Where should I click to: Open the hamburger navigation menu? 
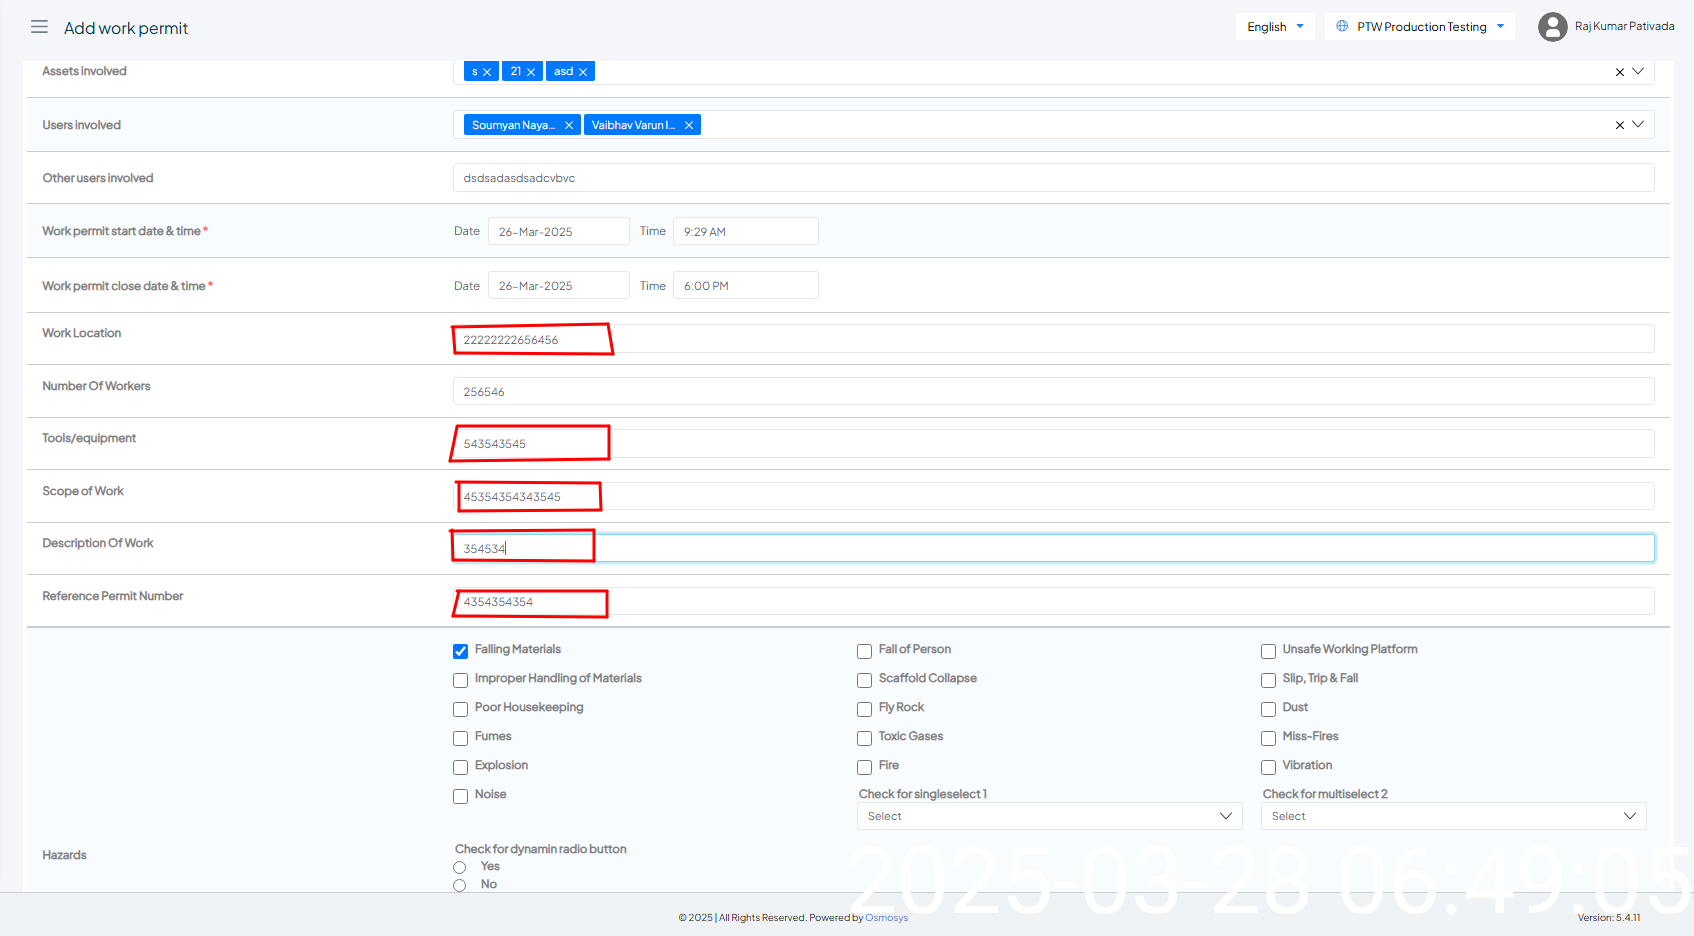point(39,27)
